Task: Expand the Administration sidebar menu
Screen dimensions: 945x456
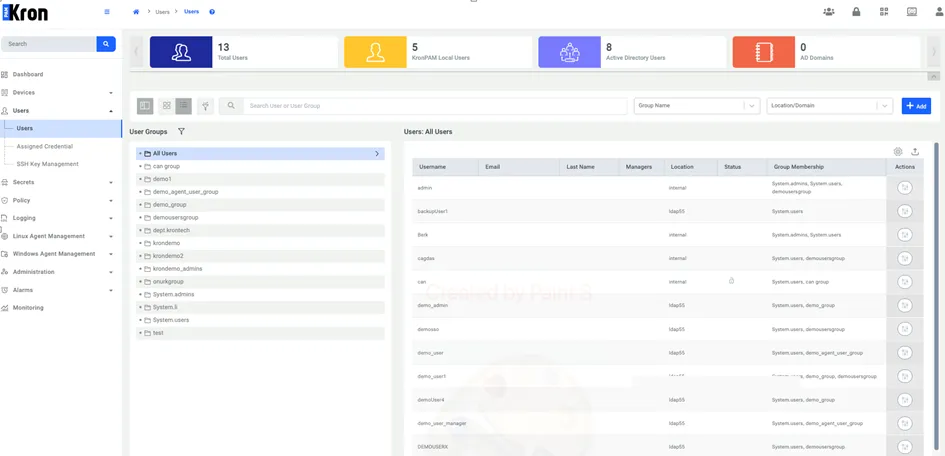Action: (x=111, y=272)
